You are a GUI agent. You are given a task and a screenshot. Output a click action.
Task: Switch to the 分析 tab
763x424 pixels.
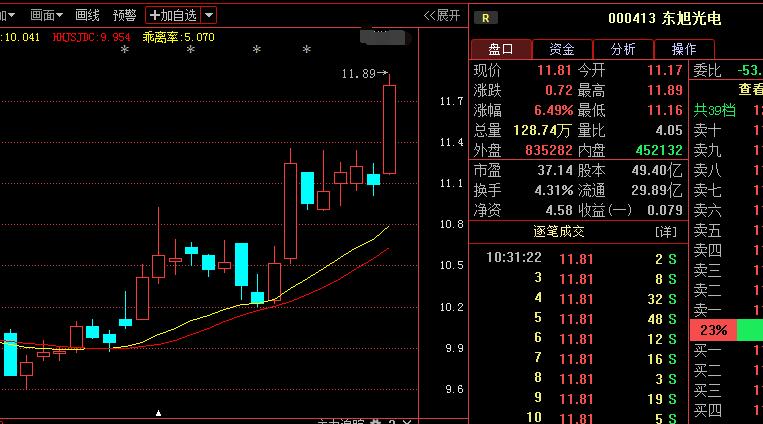point(623,49)
